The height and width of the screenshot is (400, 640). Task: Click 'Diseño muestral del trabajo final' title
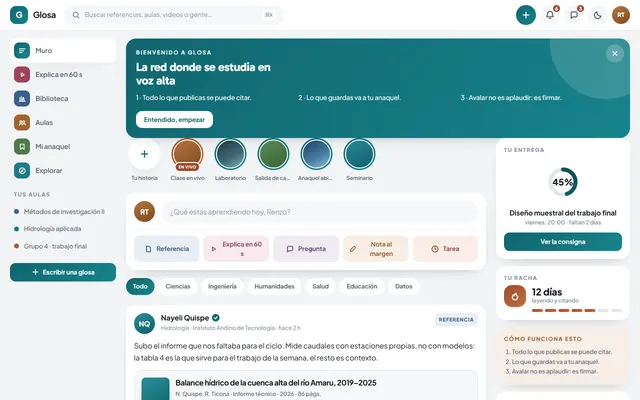point(563,213)
